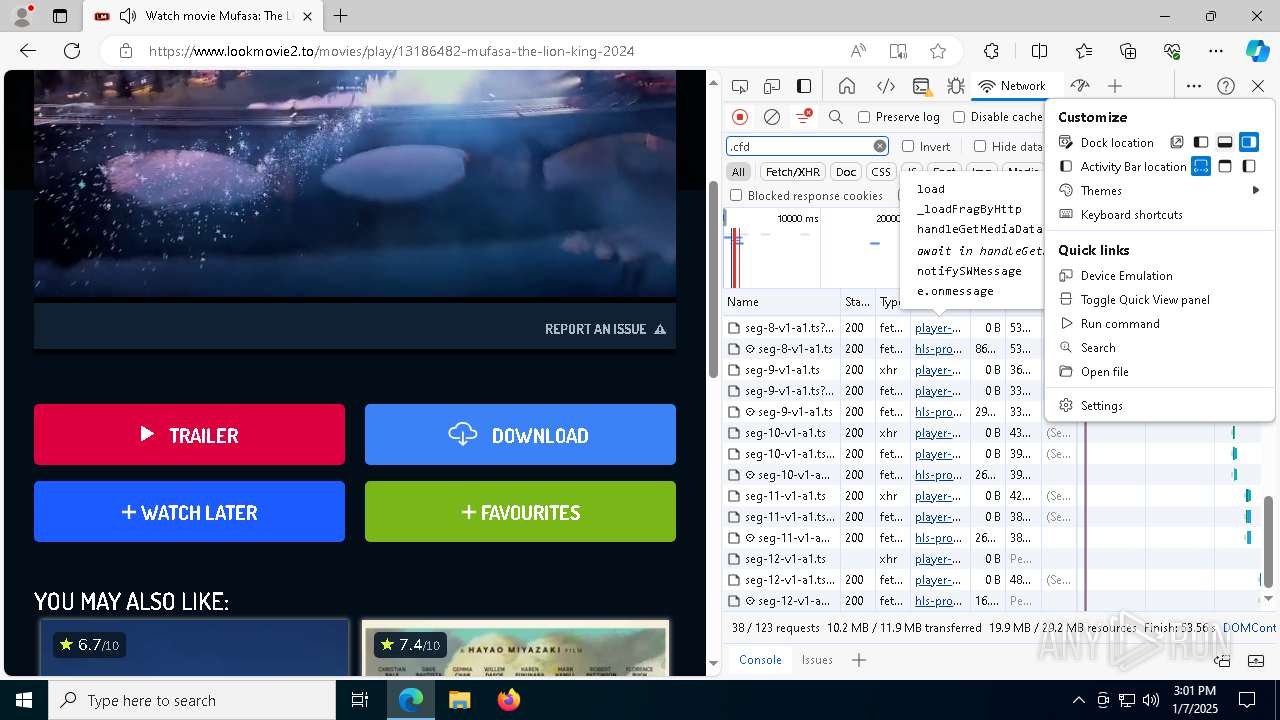
Task: Expand the Themes submenu
Action: [x=1160, y=190]
